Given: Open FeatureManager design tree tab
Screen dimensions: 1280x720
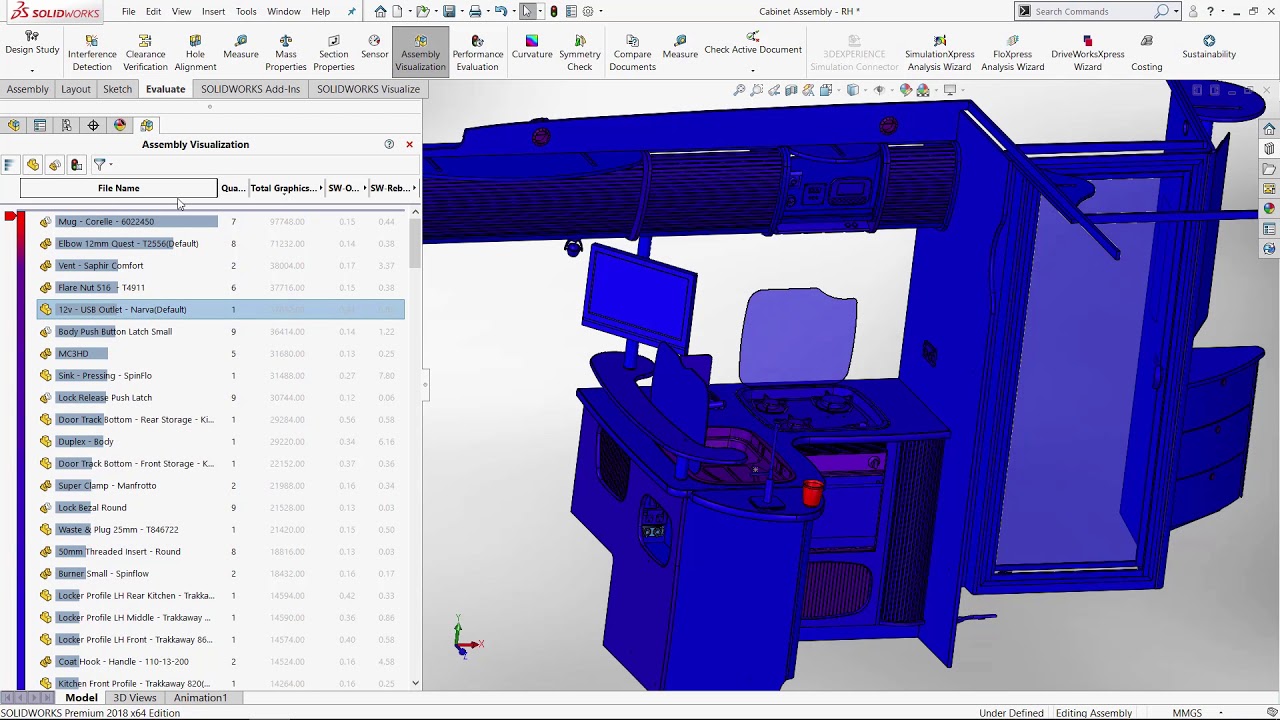Looking at the screenshot, I should (x=14, y=125).
